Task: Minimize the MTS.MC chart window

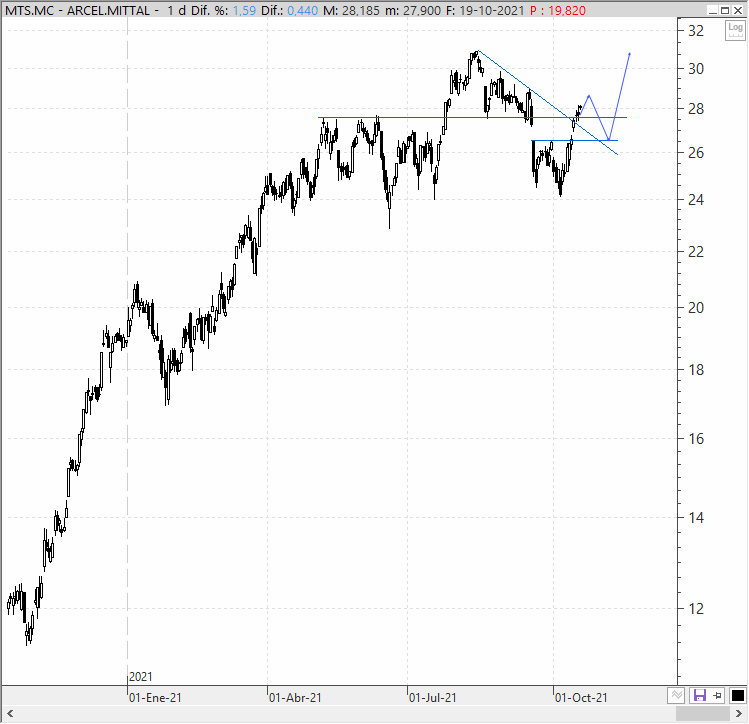Action: pos(713,11)
